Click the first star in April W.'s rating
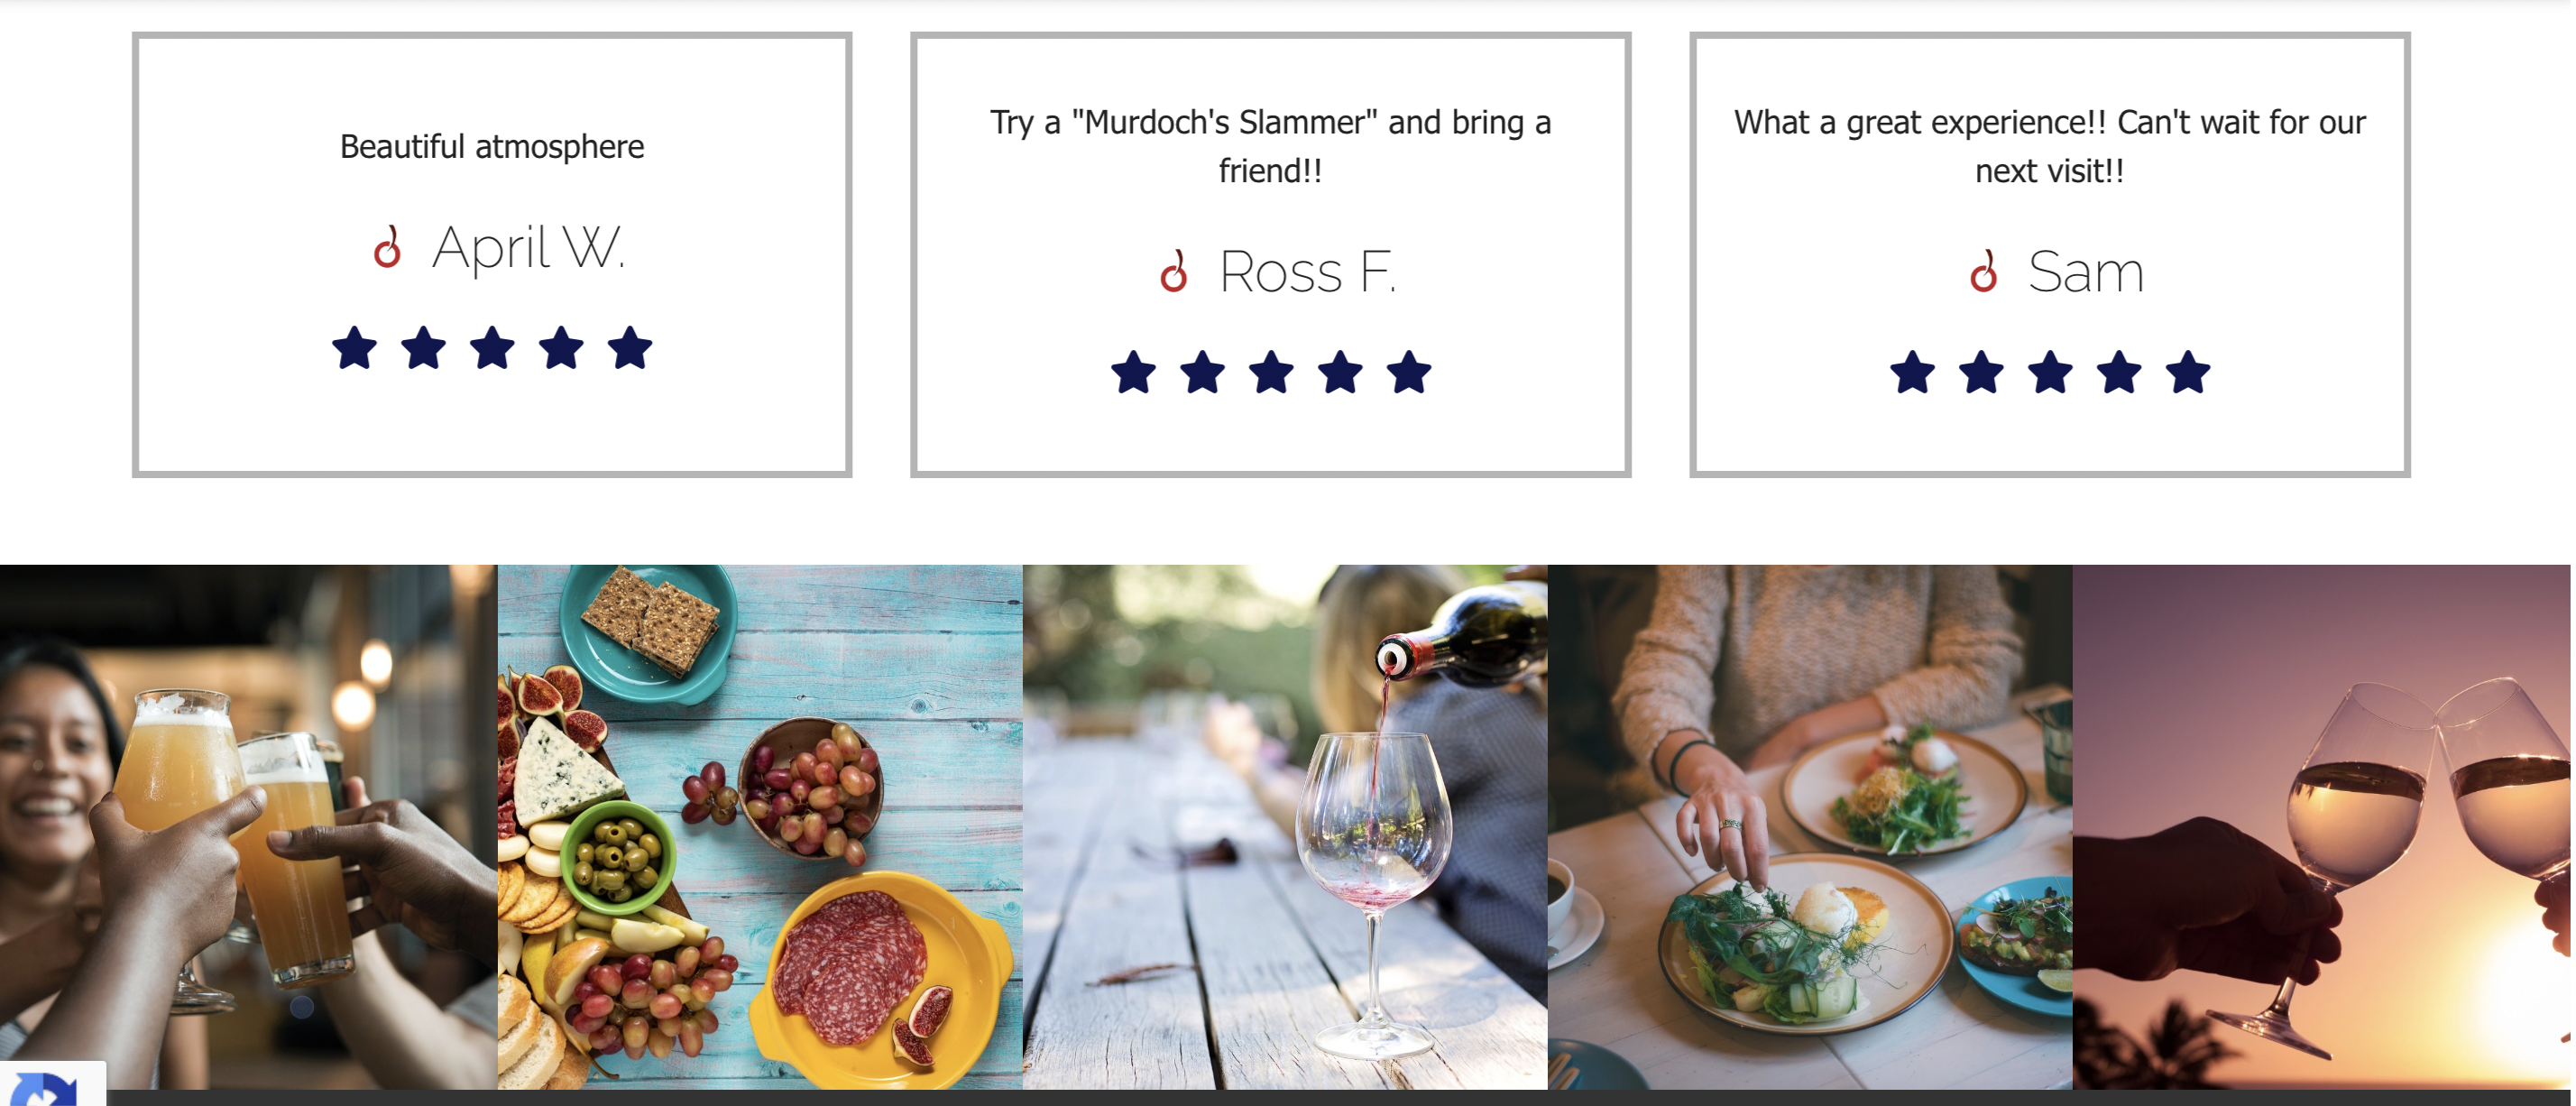Image resolution: width=2576 pixels, height=1106 pixels. click(x=355, y=348)
